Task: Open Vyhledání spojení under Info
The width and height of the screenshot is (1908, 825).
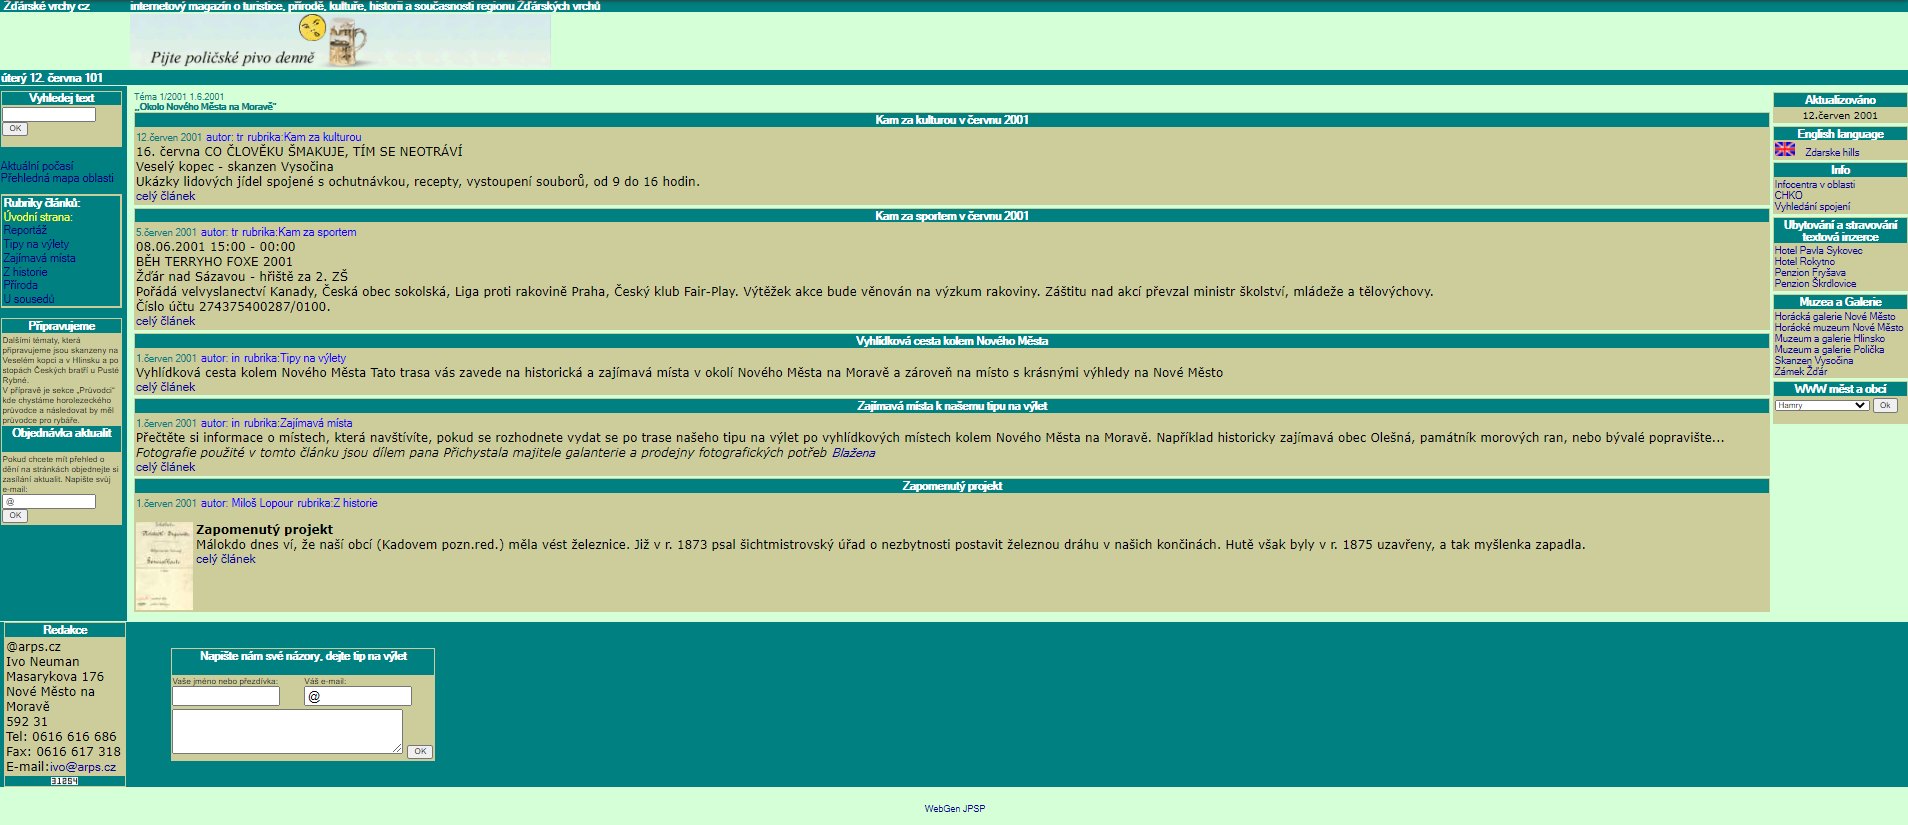Action: [1812, 206]
